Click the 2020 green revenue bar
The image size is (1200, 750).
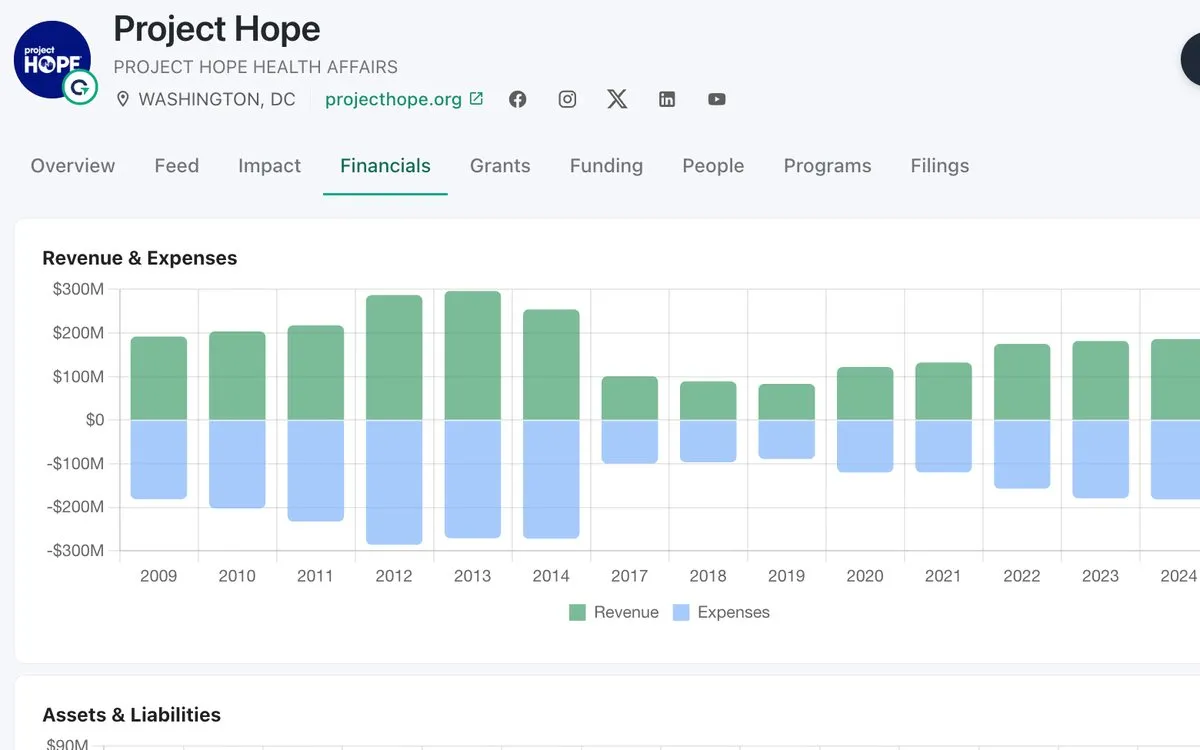coord(865,394)
